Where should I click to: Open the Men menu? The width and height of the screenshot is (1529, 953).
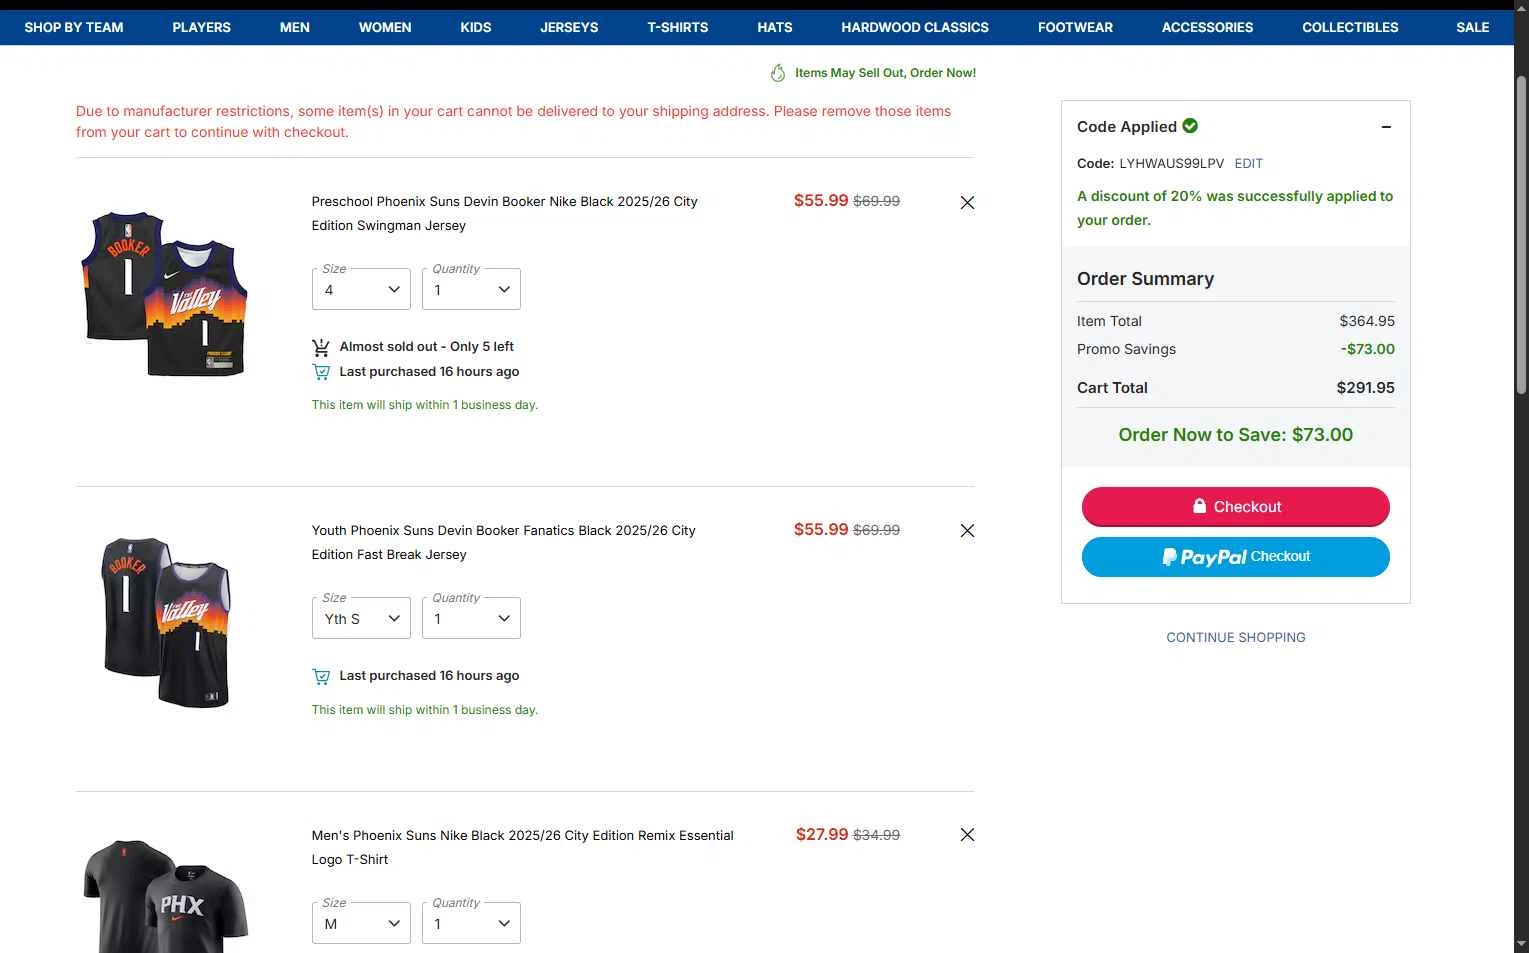[x=295, y=27]
